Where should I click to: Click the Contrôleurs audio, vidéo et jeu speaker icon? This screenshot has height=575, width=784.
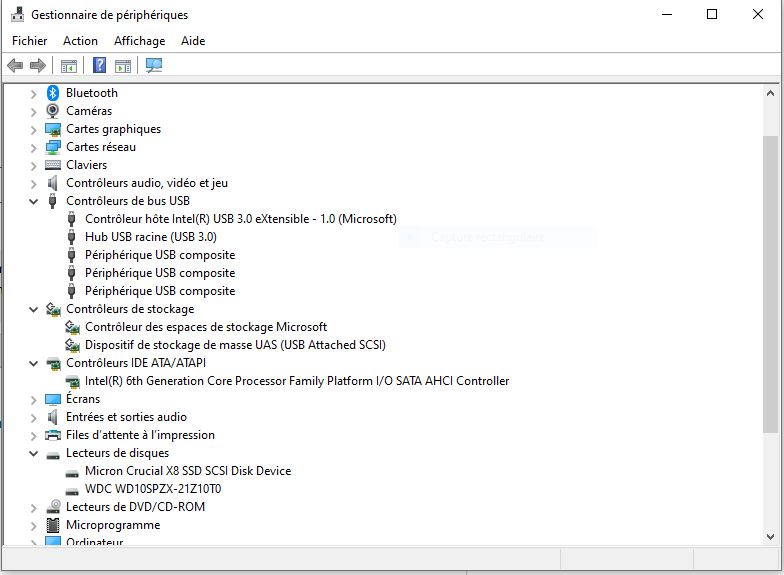point(52,183)
